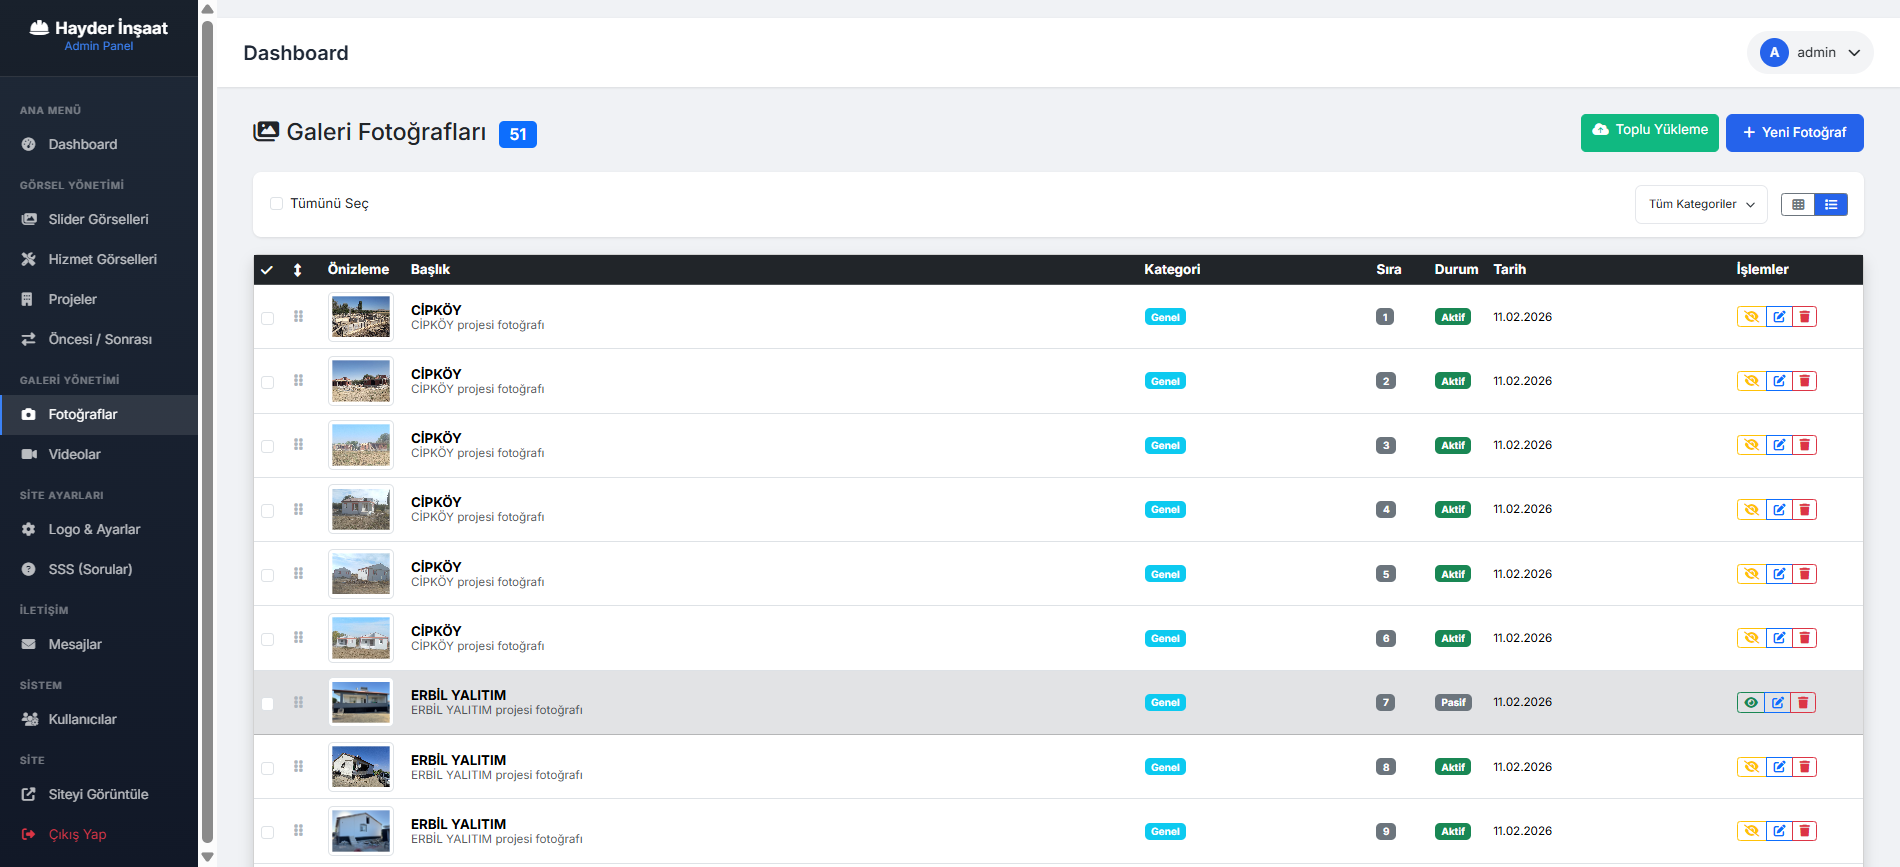This screenshot has width=1900, height=867.
Task: Delete the photo in row 9
Action: (1805, 831)
